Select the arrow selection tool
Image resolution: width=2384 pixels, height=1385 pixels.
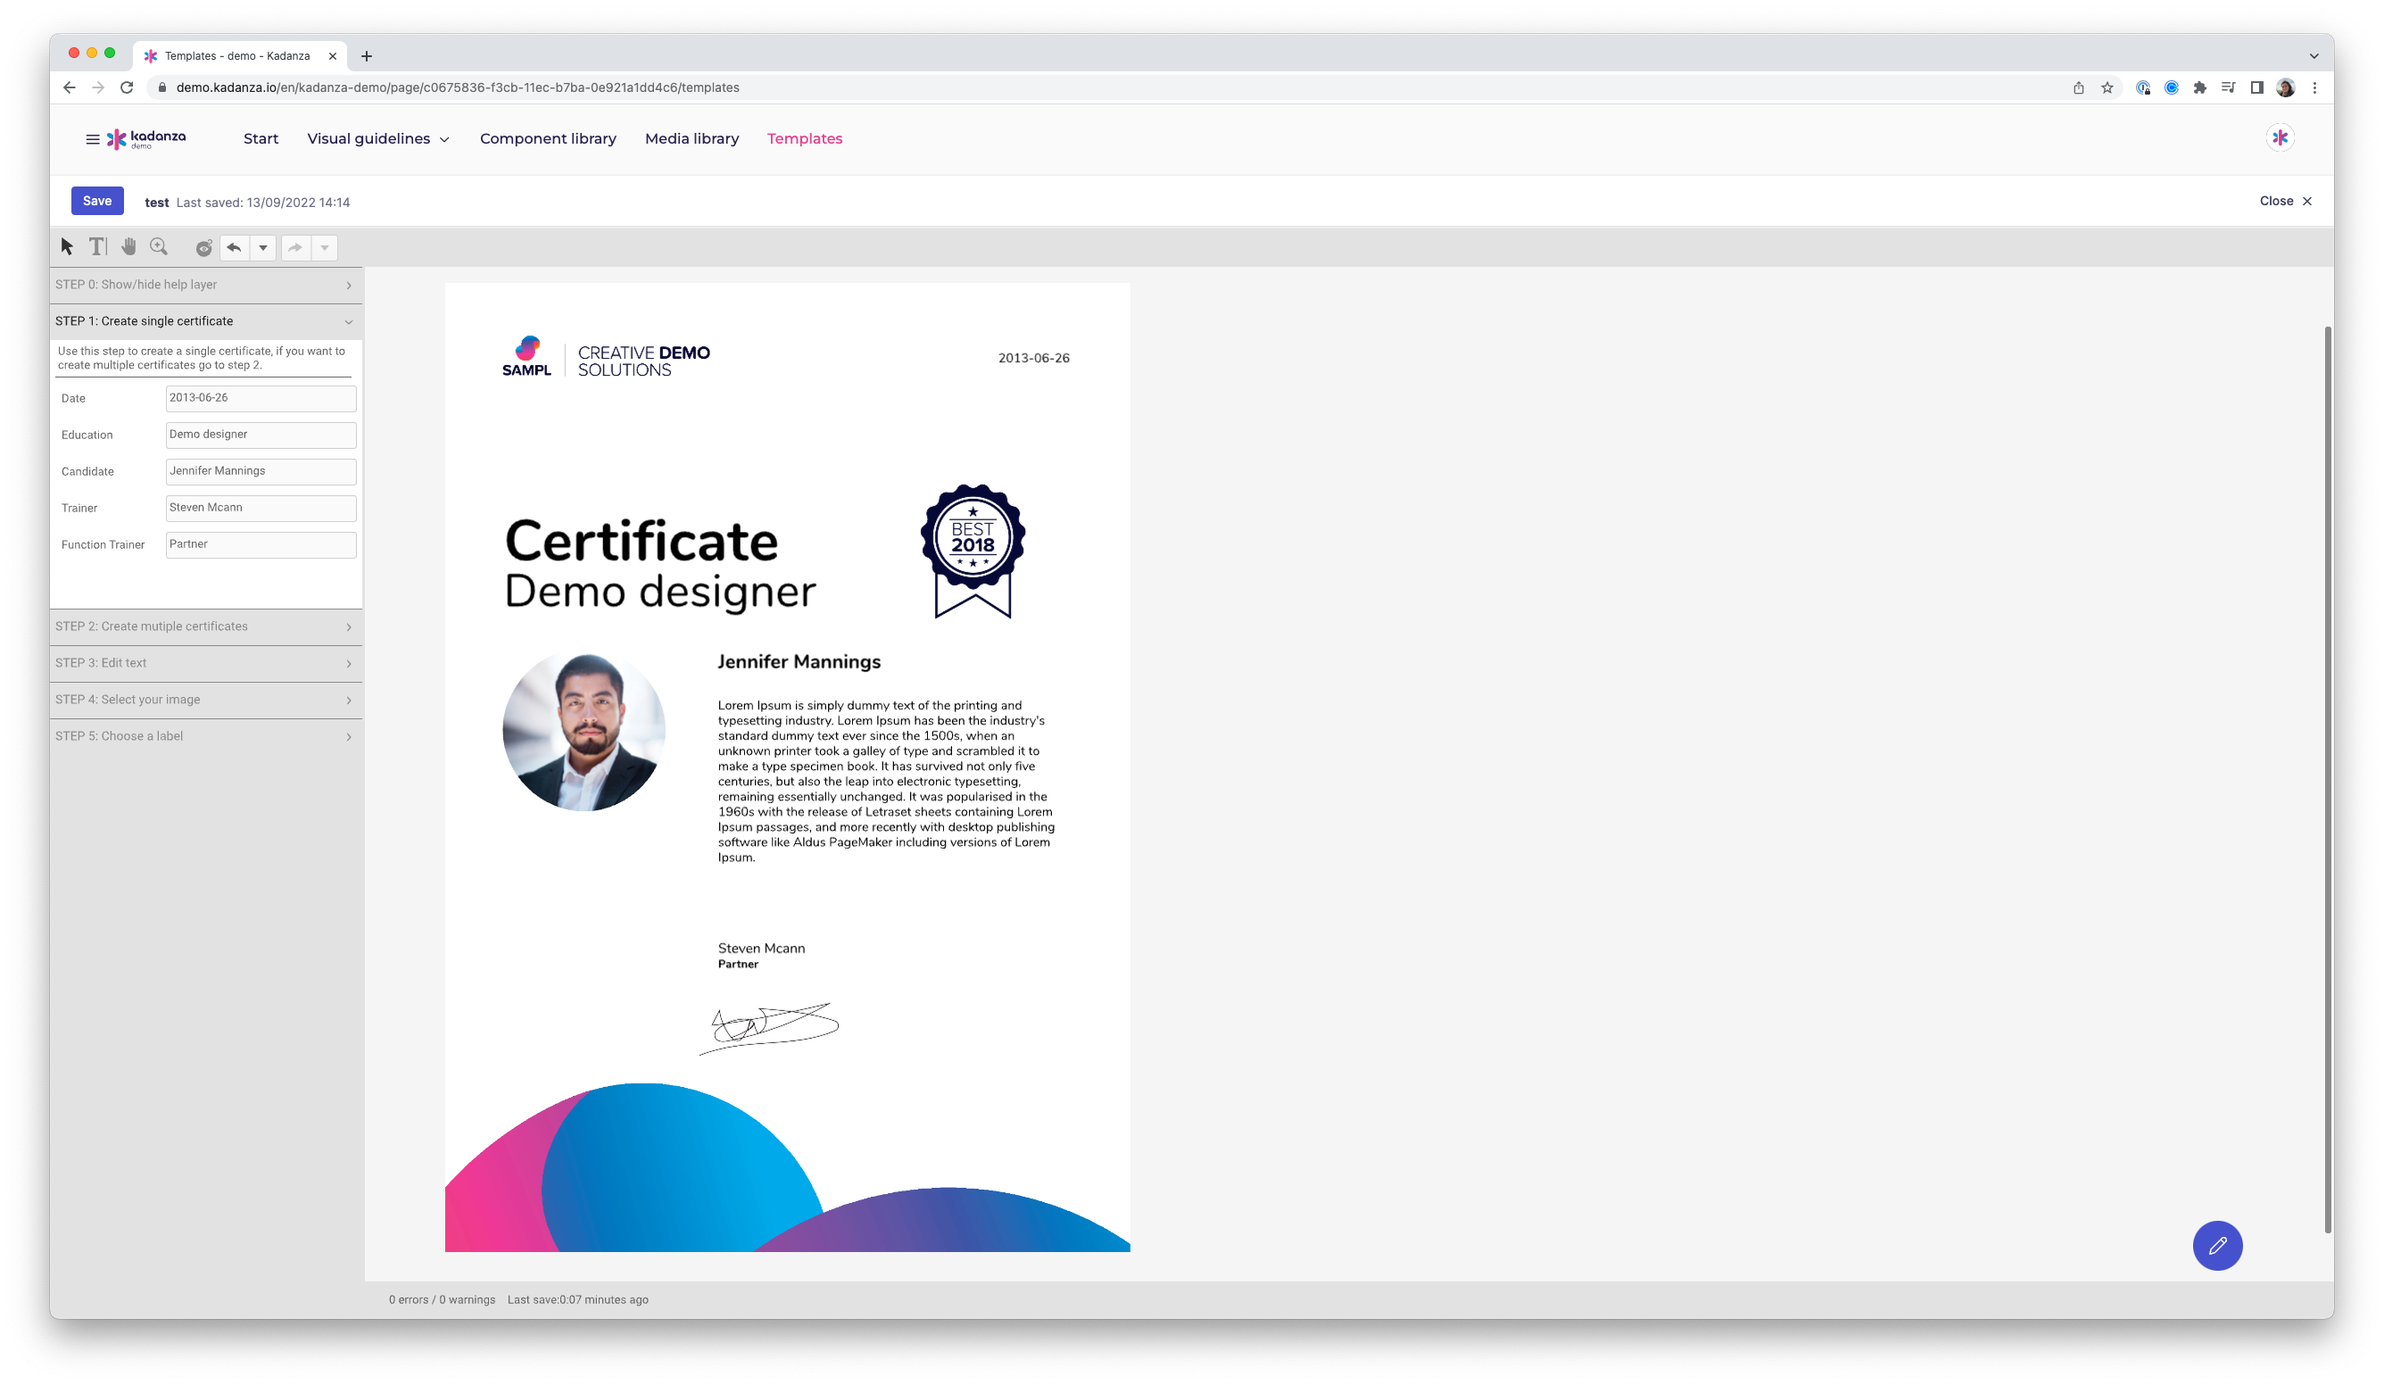(65, 246)
